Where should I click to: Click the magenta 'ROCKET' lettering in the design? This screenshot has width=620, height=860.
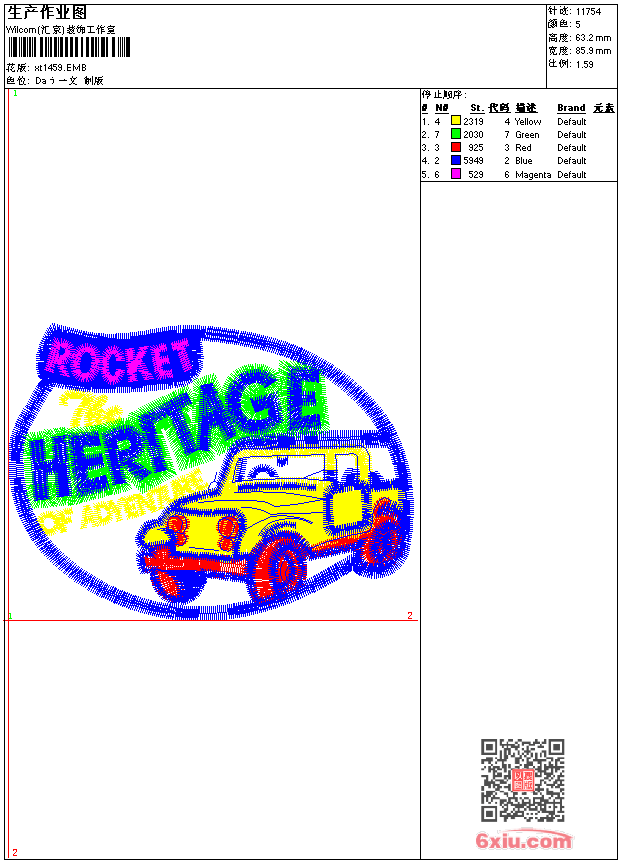pos(121,359)
